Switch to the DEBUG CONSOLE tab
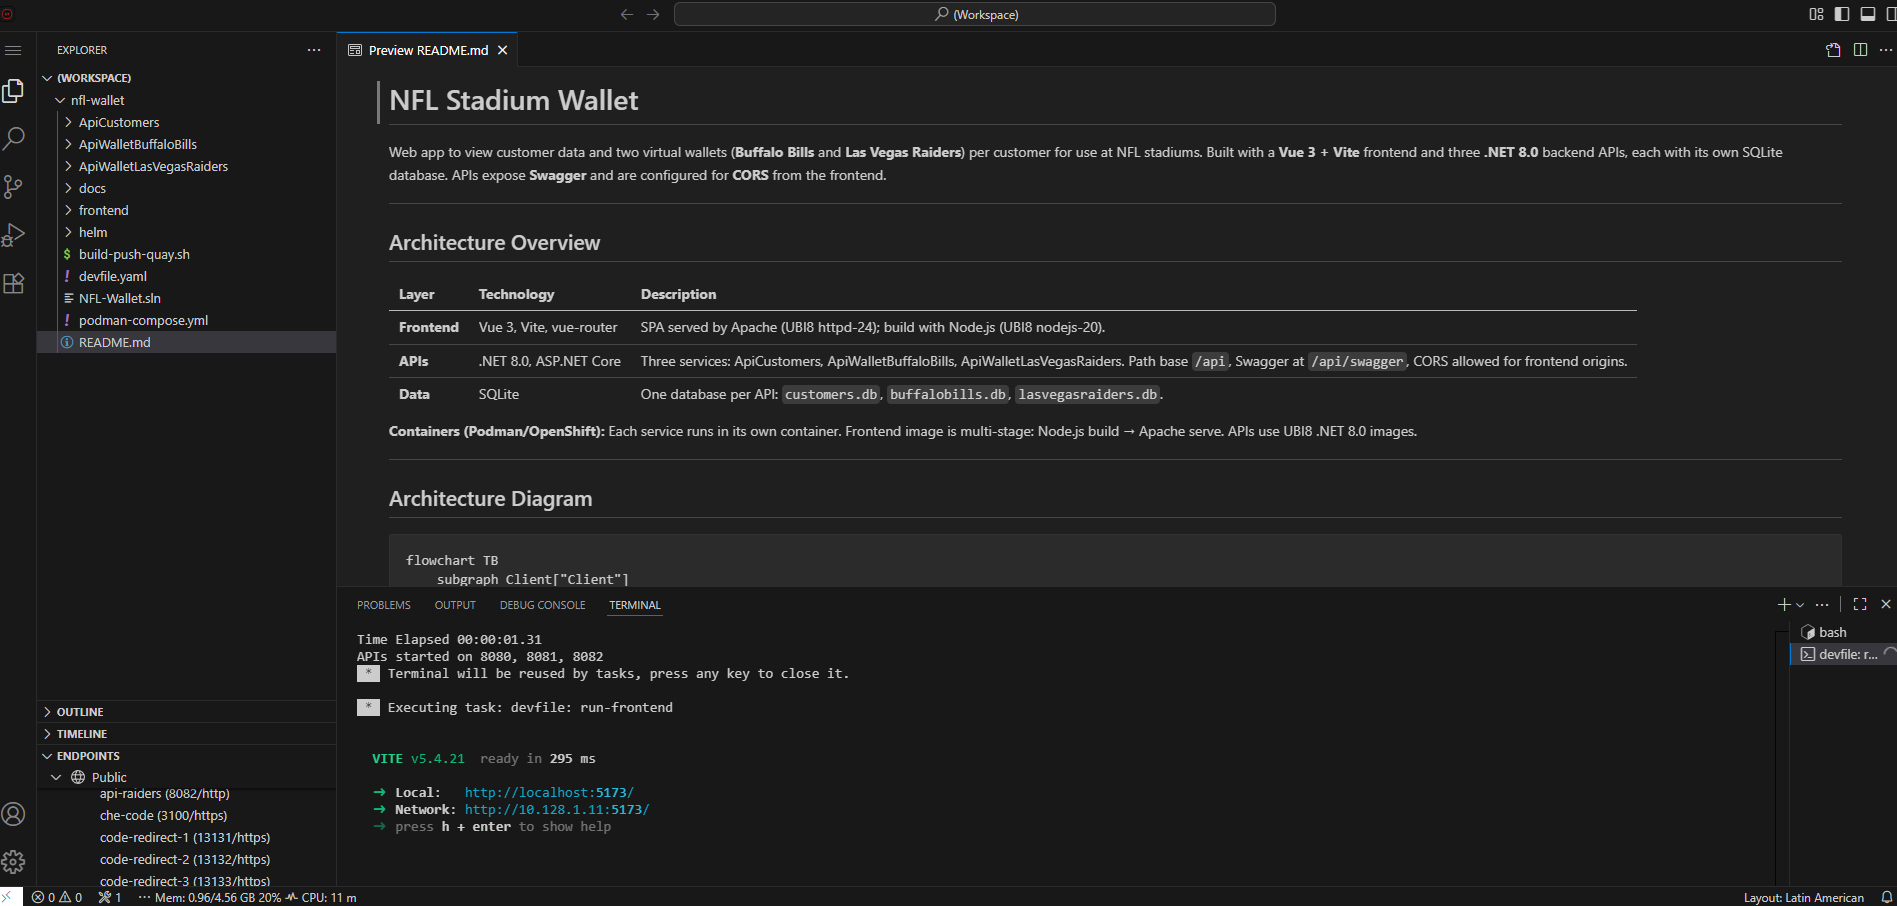Screen dimensions: 1897x906 coord(542,605)
